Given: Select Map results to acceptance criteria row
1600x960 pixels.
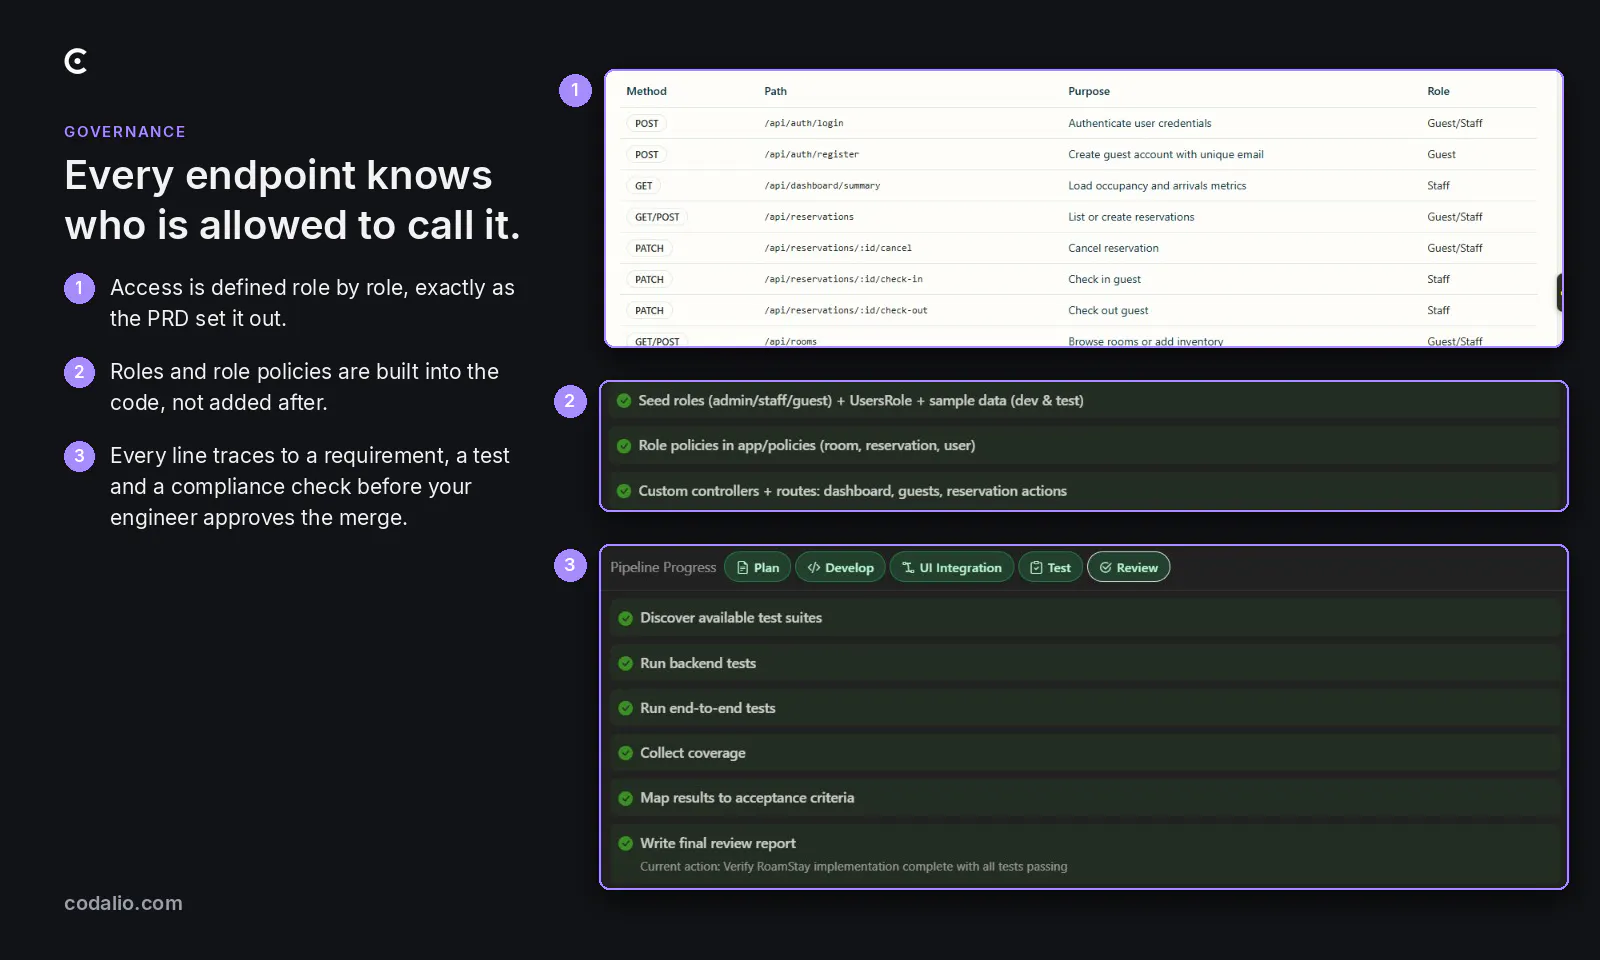Looking at the screenshot, I should coord(1085,798).
